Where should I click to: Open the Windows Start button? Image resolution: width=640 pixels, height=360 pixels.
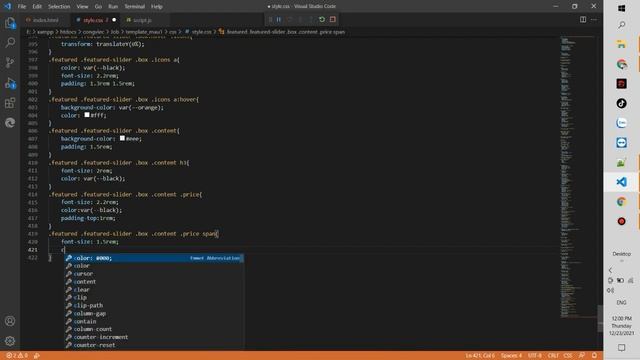(x=622, y=8)
